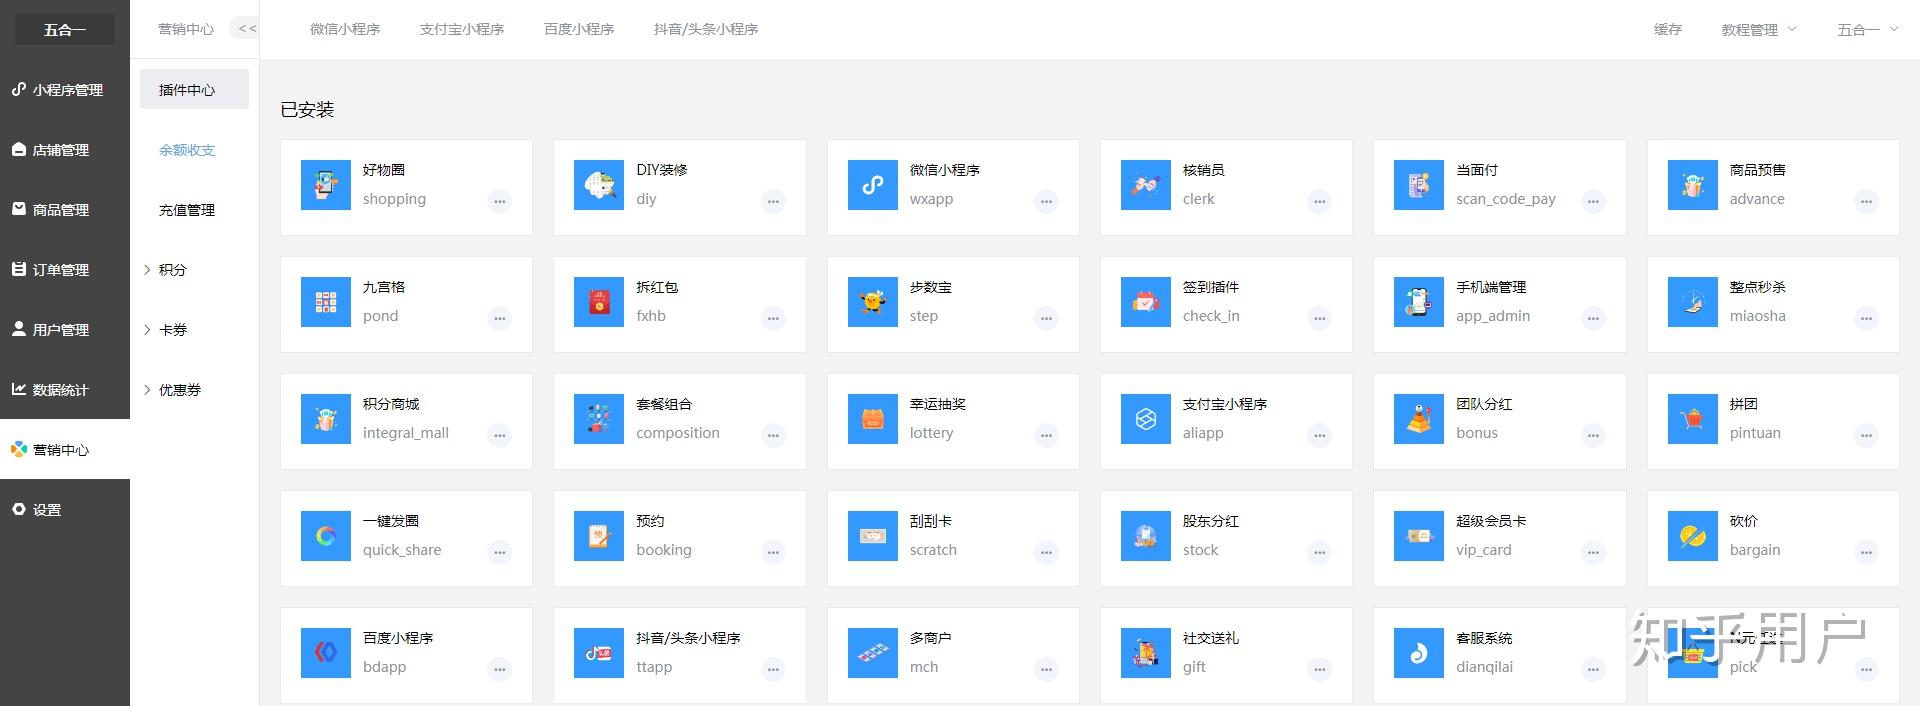Open 余额收支 submenu item

point(194,150)
